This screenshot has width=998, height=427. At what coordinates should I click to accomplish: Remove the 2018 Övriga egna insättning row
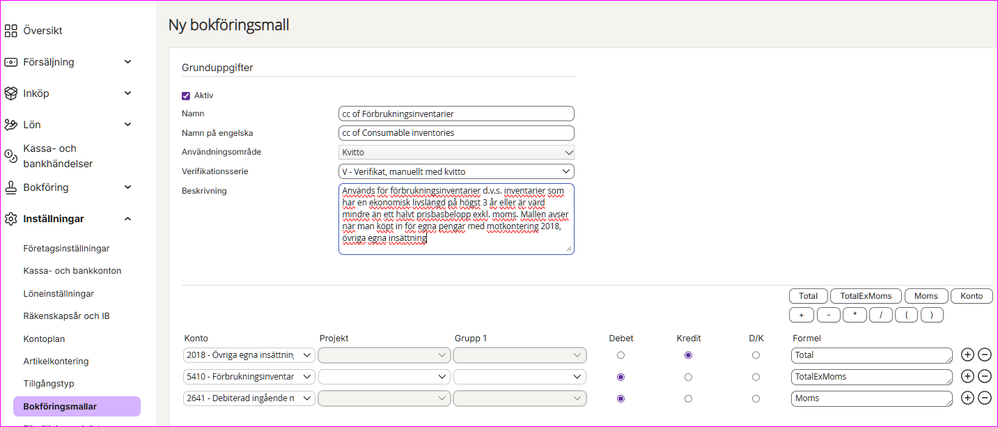pyautogui.click(x=984, y=354)
